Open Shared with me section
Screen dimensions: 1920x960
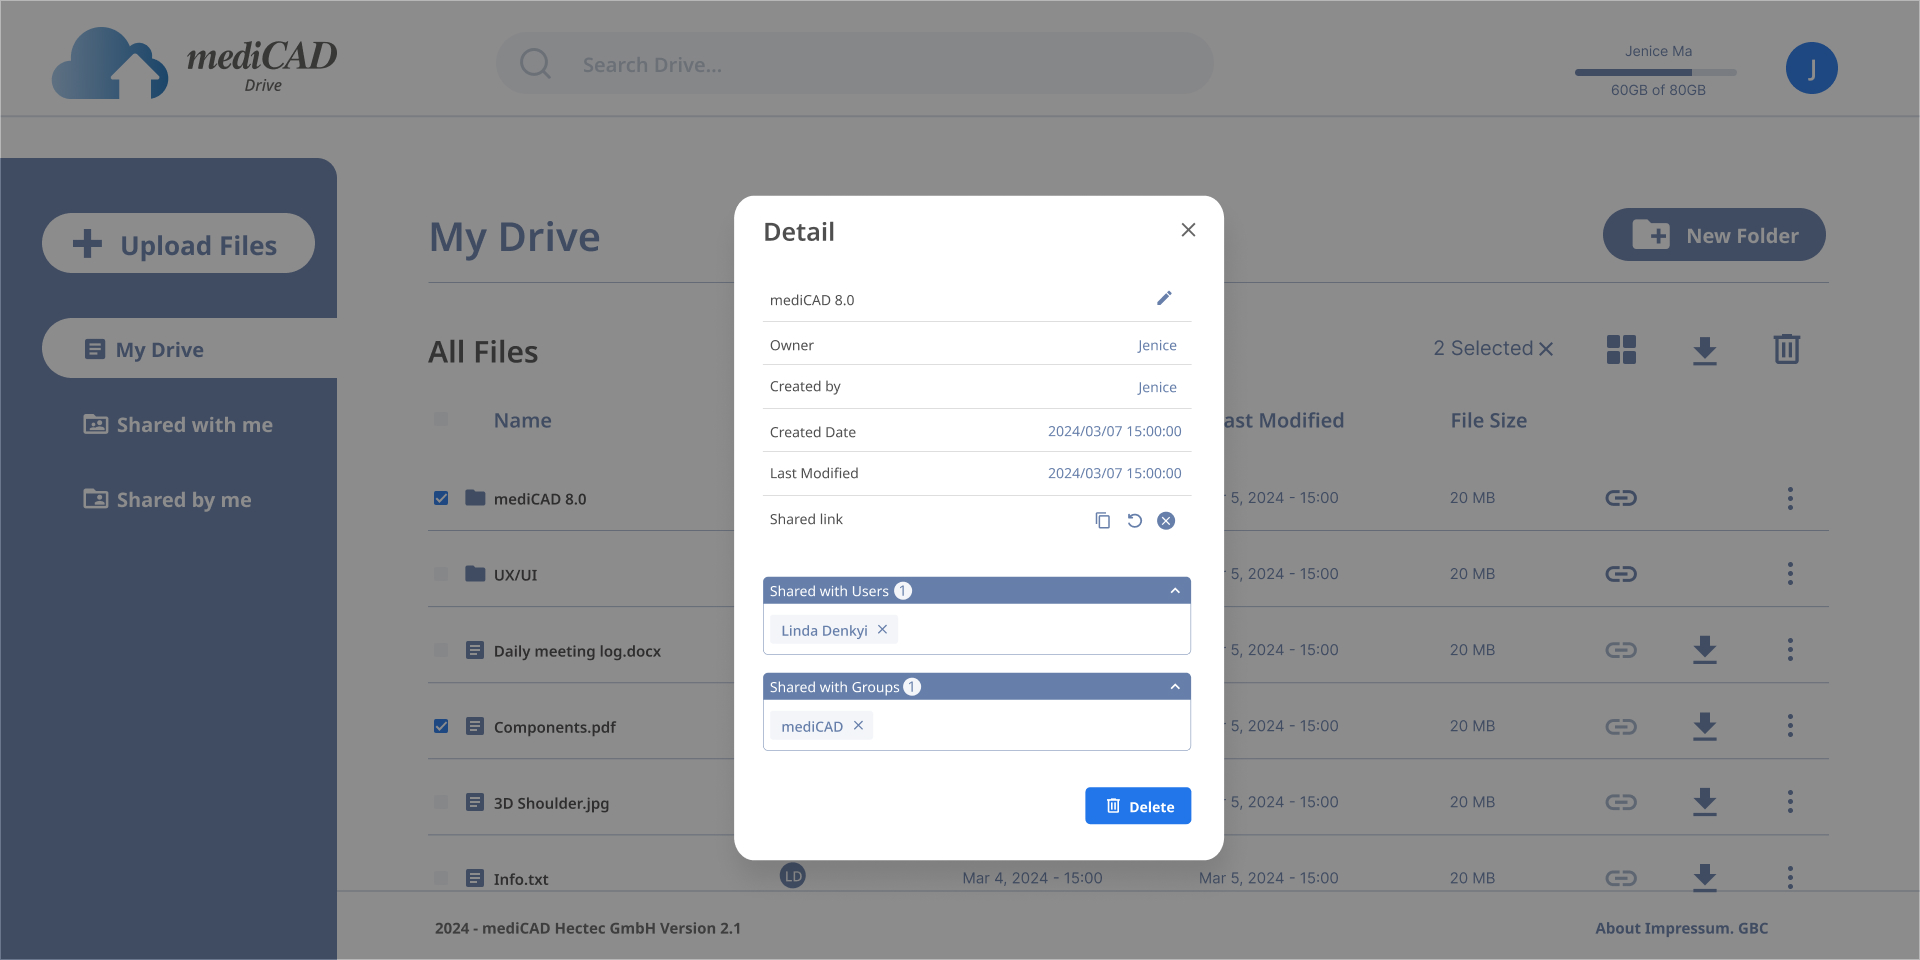point(178,424)
